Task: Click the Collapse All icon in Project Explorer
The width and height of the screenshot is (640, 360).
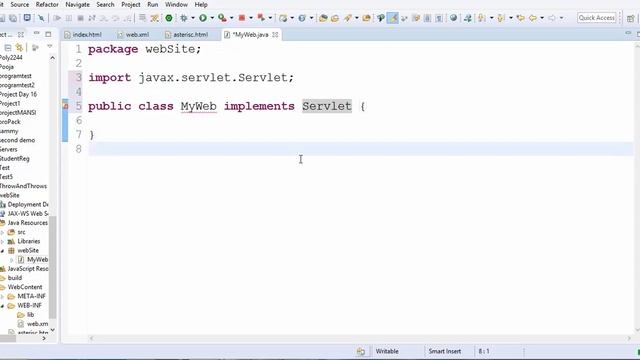Action: point(8,48)
